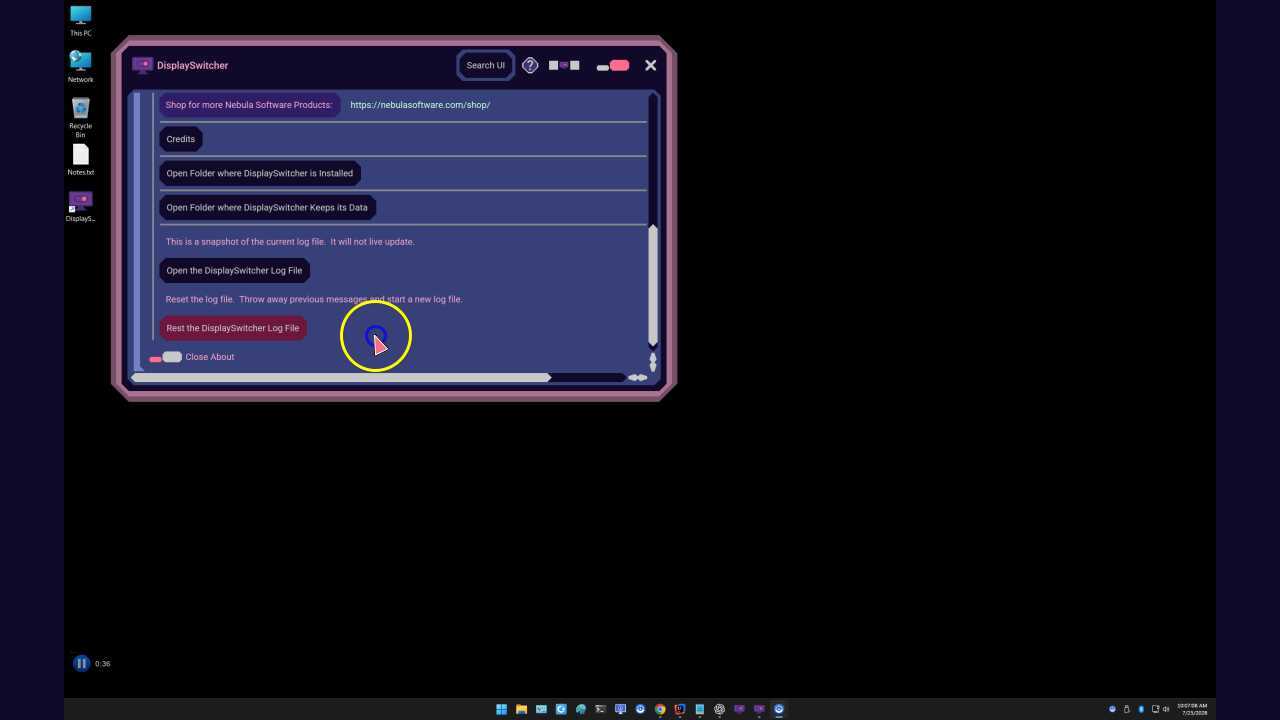Select the Notes.txt file on desktop
The image size is (1280, 720).
point(81,160)
